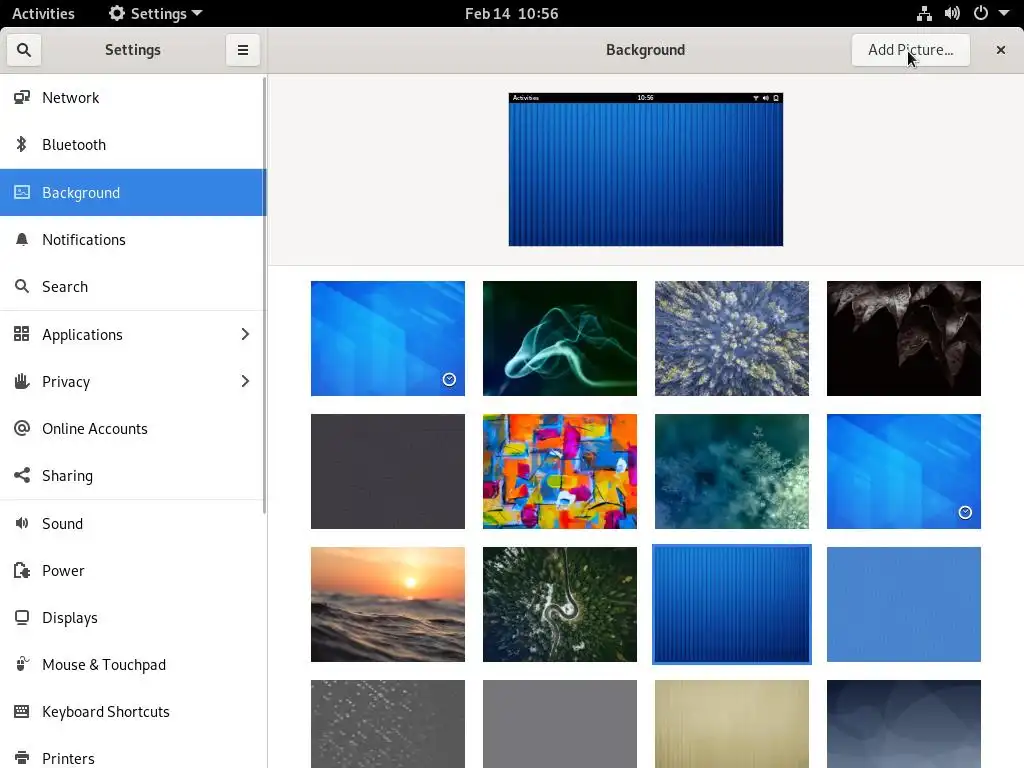1024x768 pixels.
Task: Click the Feb 14 10:56 clock
Action: coord(511,13)
